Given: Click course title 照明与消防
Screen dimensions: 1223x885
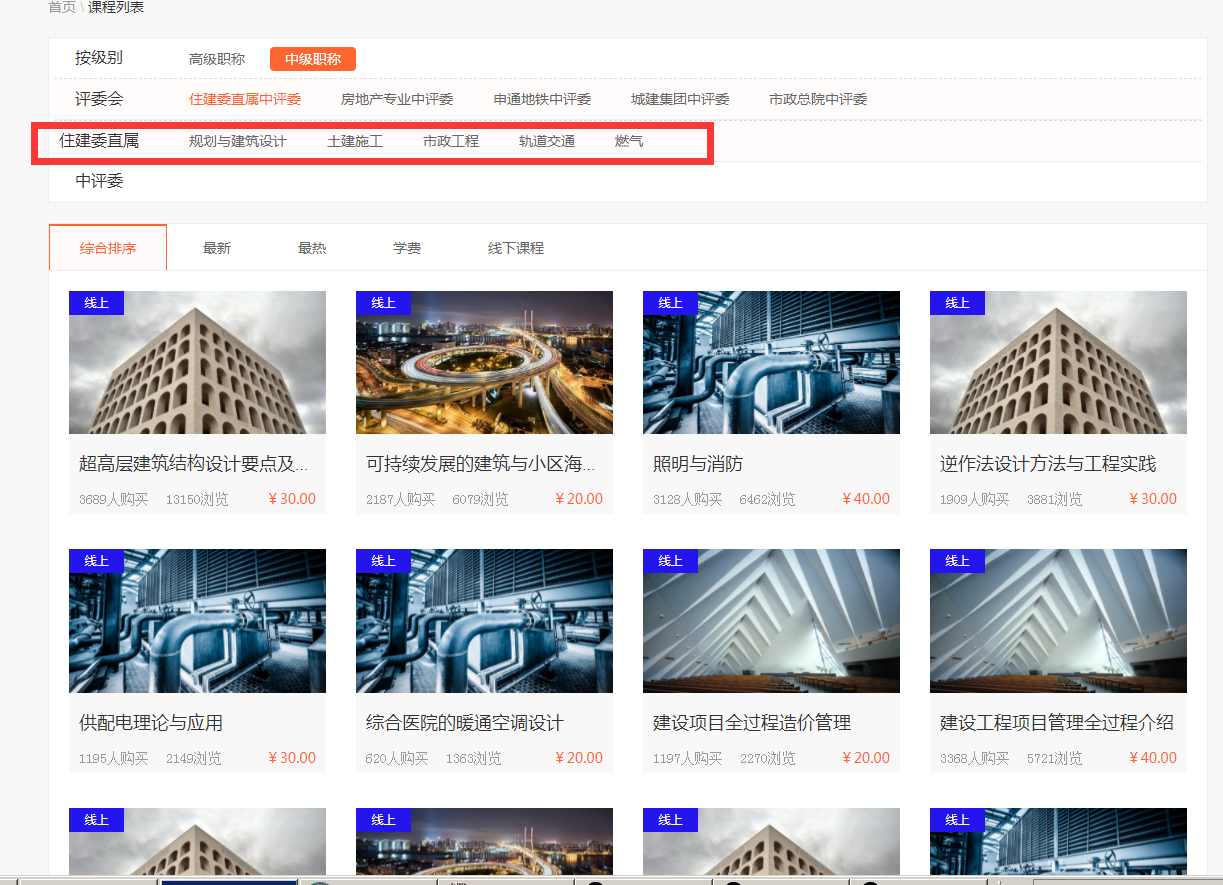Looking at the screenshot, I should (698, 464).
